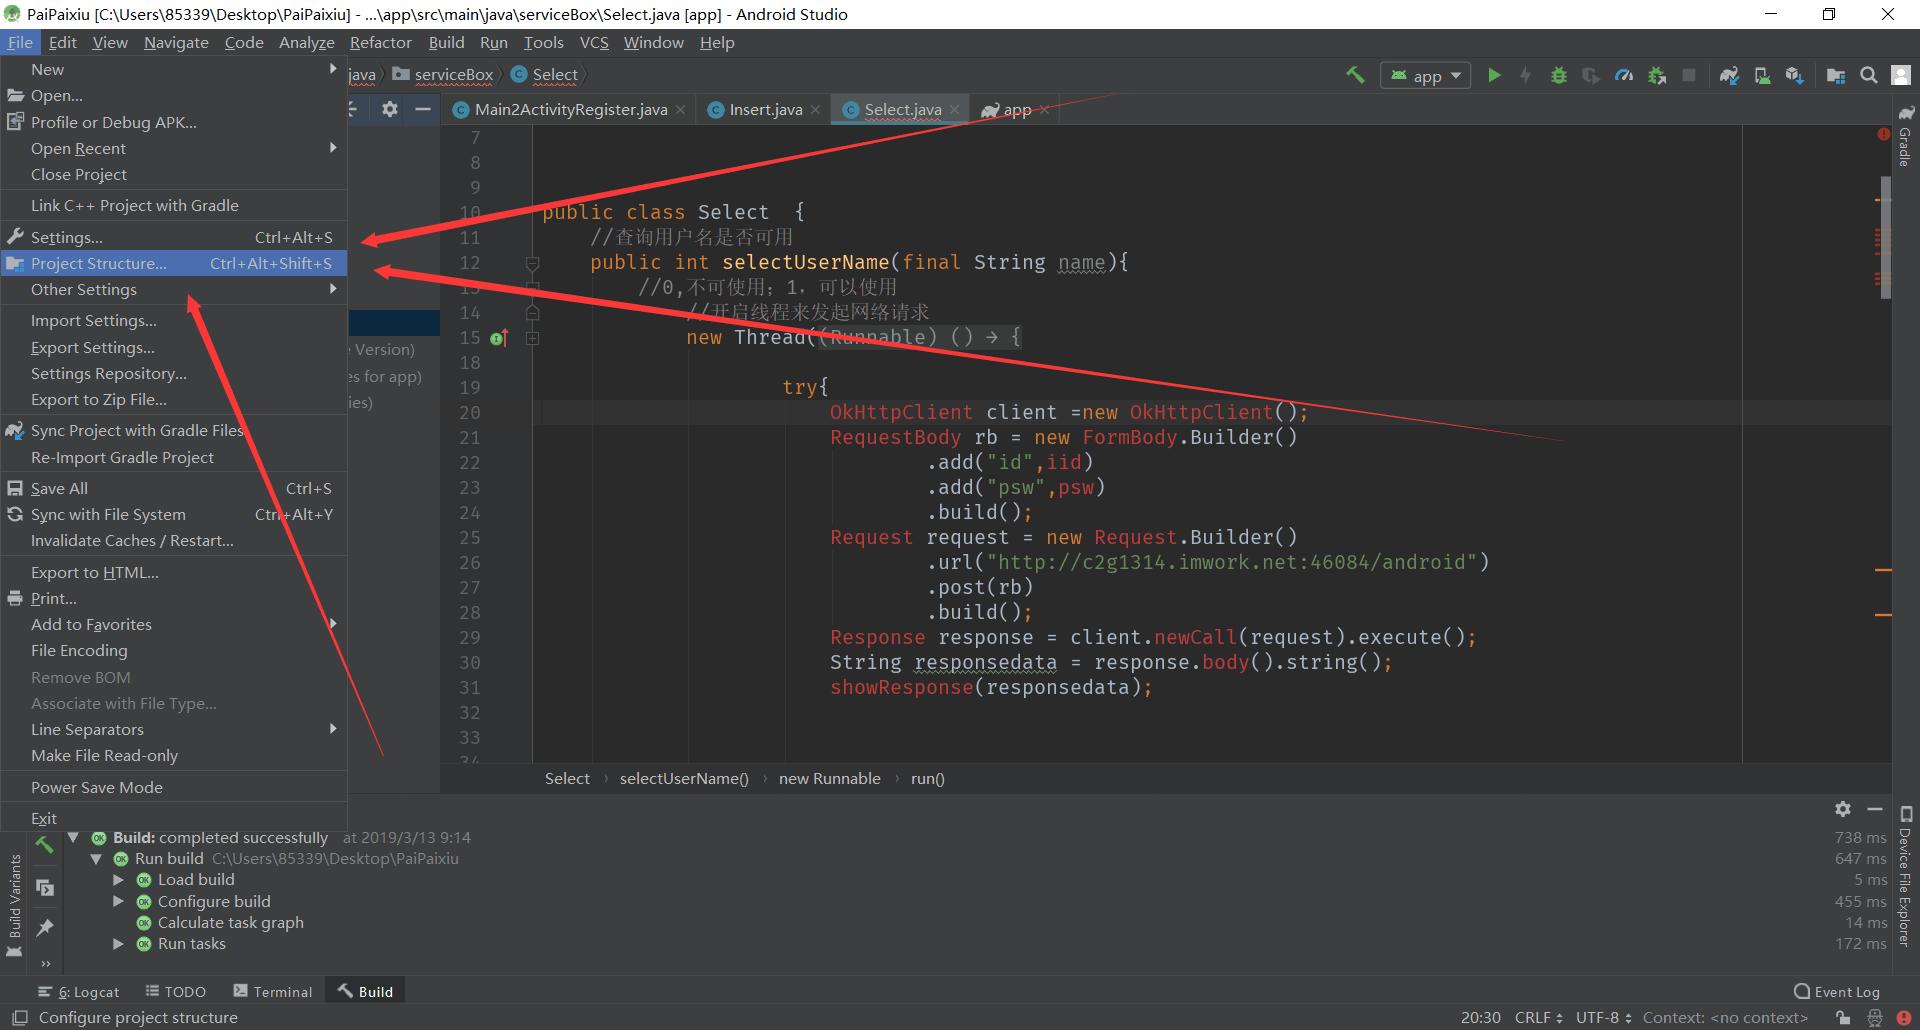Click the Search Everywhere magnifier icon
Image resolution: width=1920 pixels, height=1030 pixels.
[1868, 75]
